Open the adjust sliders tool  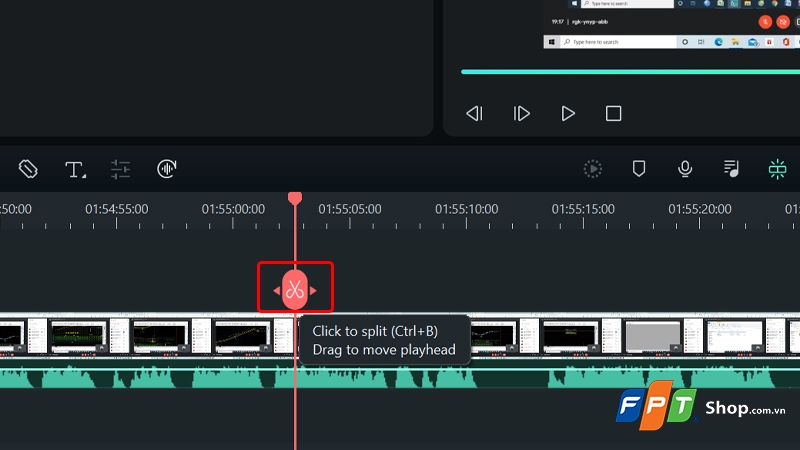pos(120,169)
